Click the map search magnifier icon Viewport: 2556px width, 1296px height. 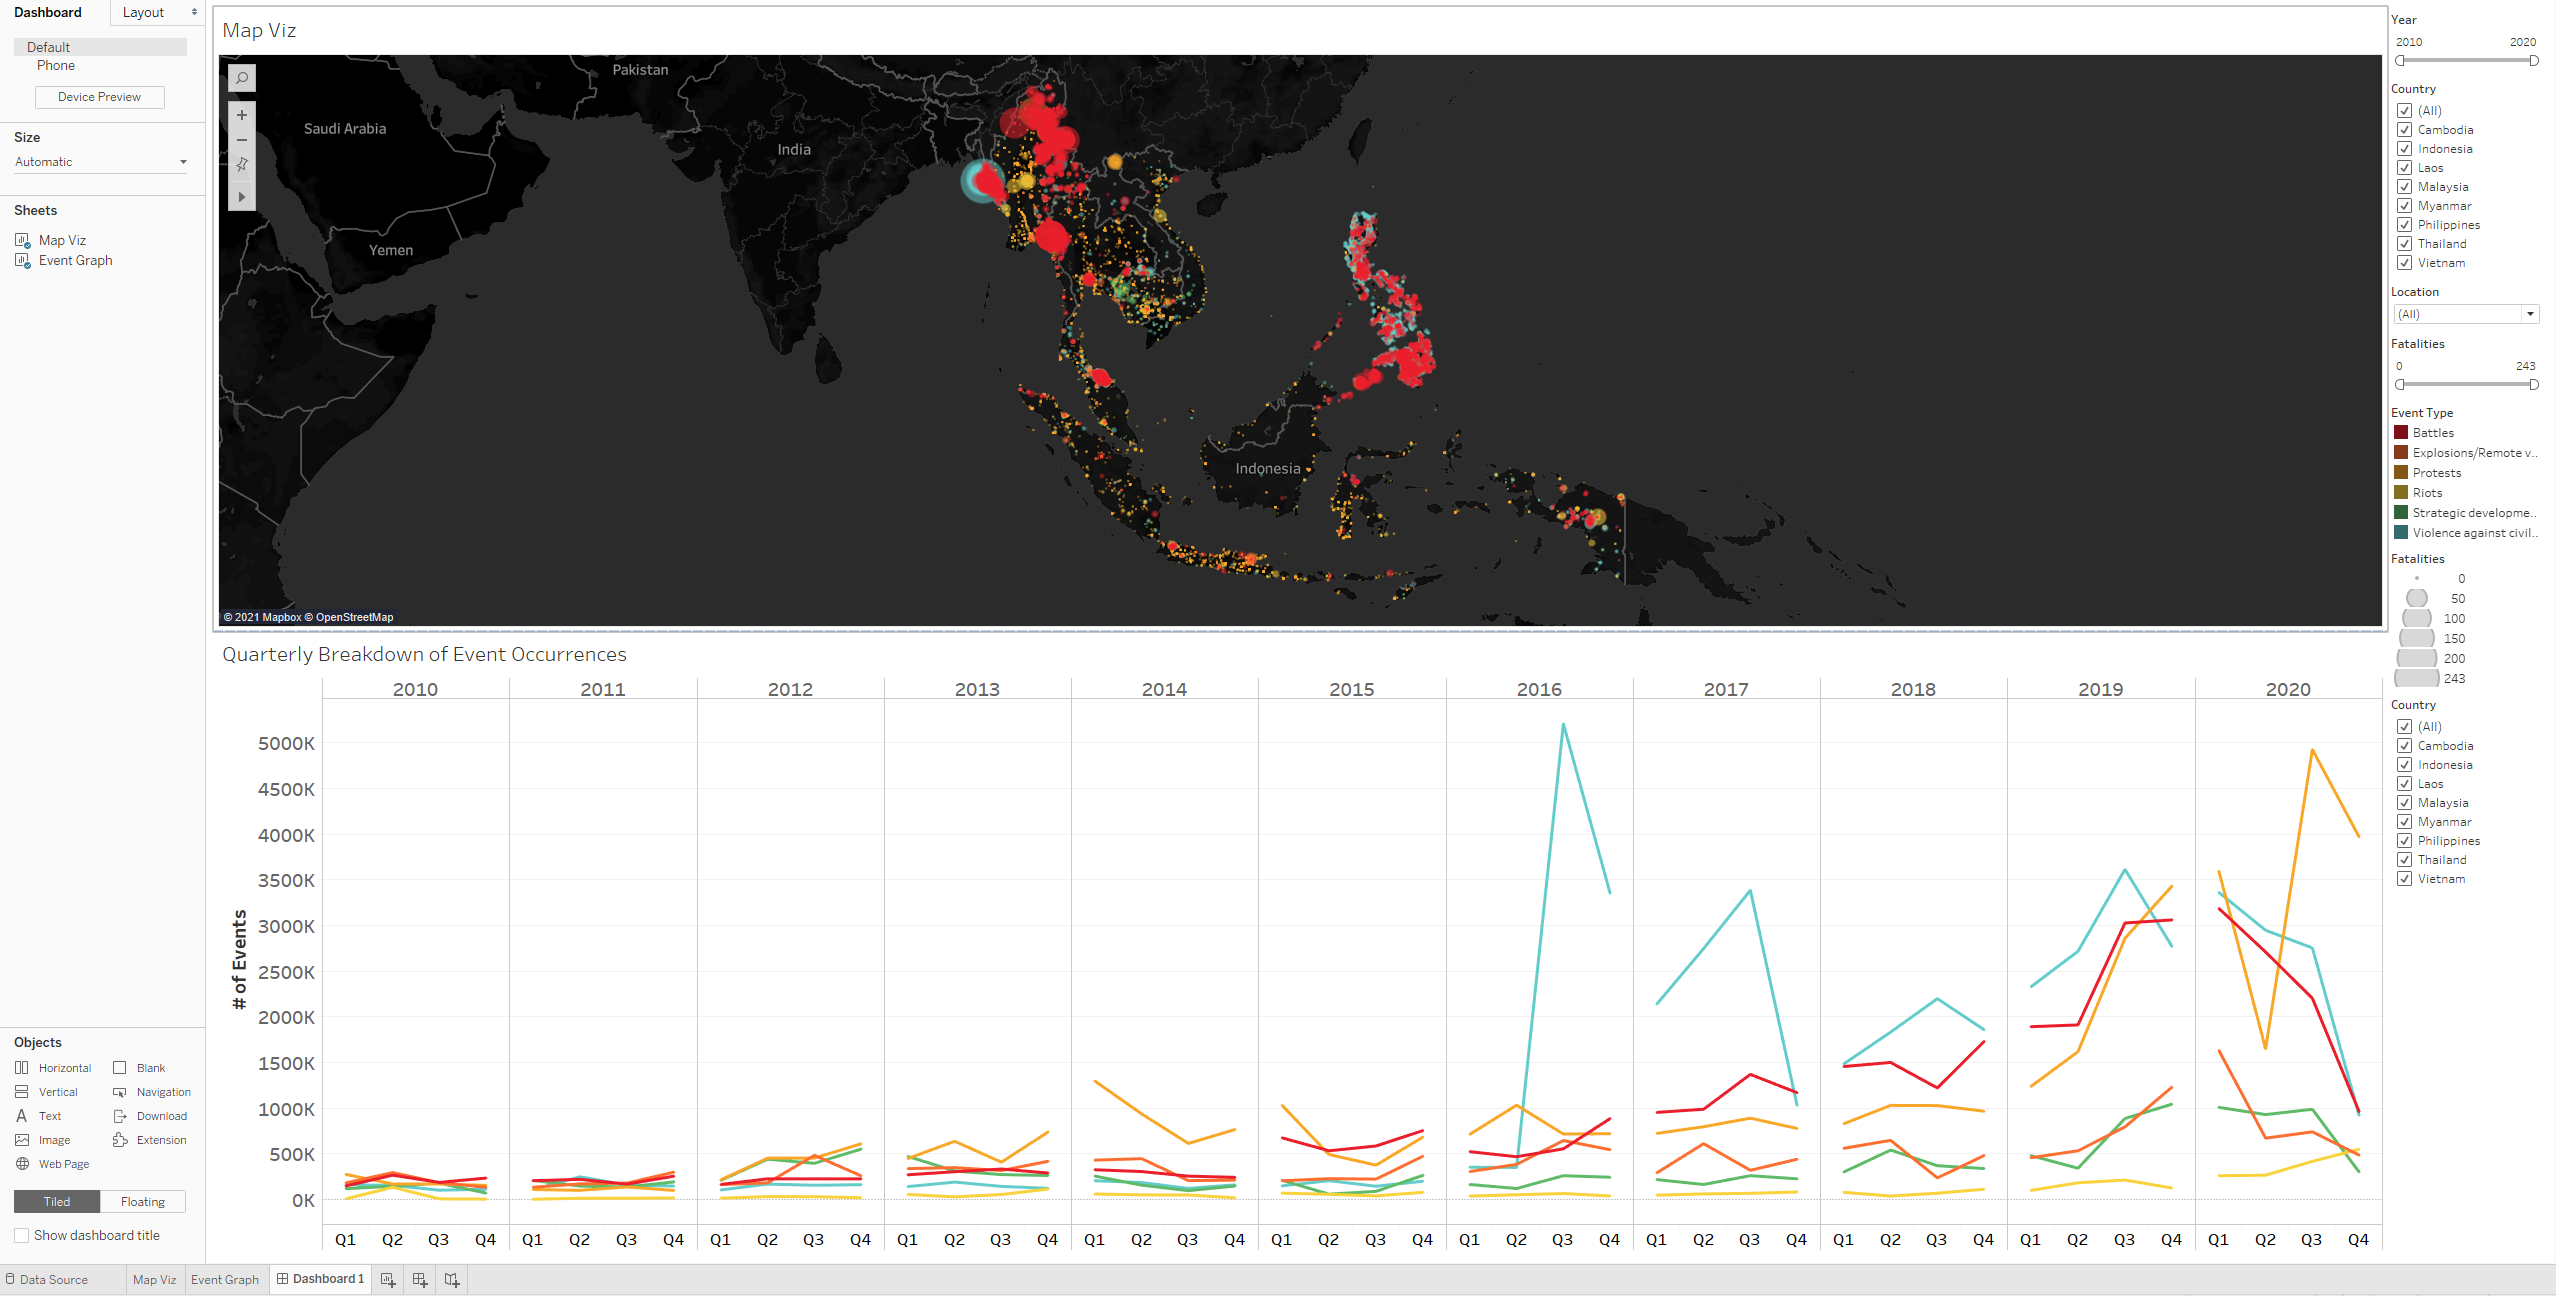pyautogui.click(x=242, y=78)
